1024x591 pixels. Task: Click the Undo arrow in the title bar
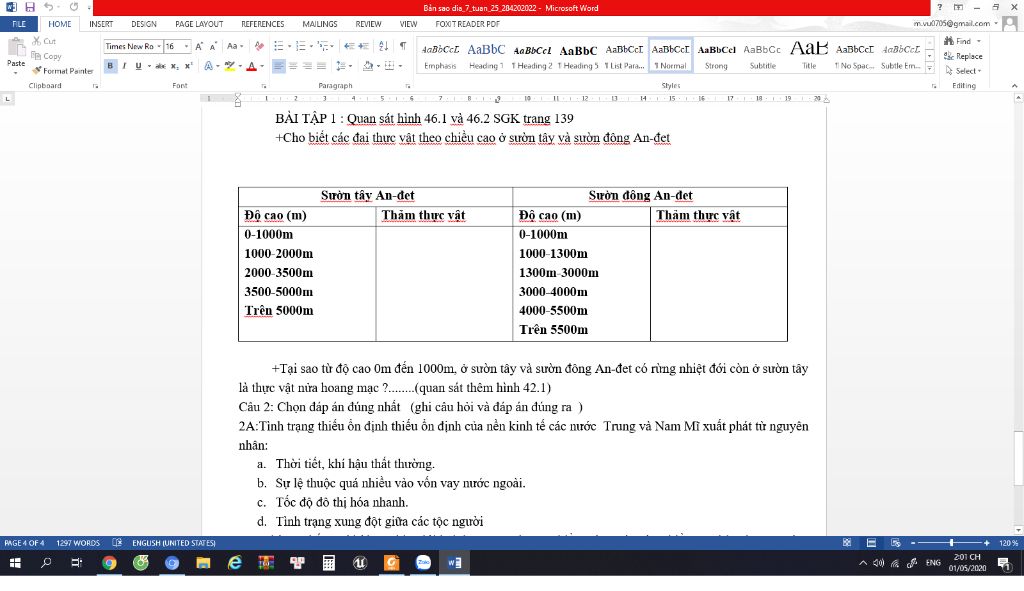(x=48, y=7)
